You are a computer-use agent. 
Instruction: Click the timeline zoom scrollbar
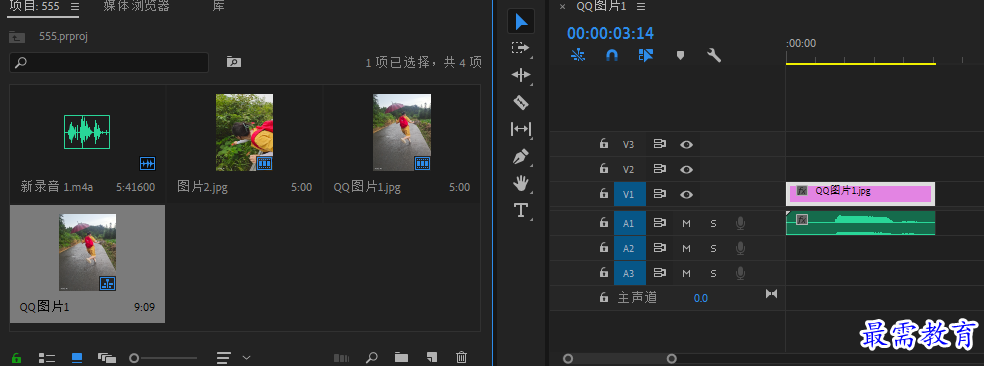click(x=620, y=358)
